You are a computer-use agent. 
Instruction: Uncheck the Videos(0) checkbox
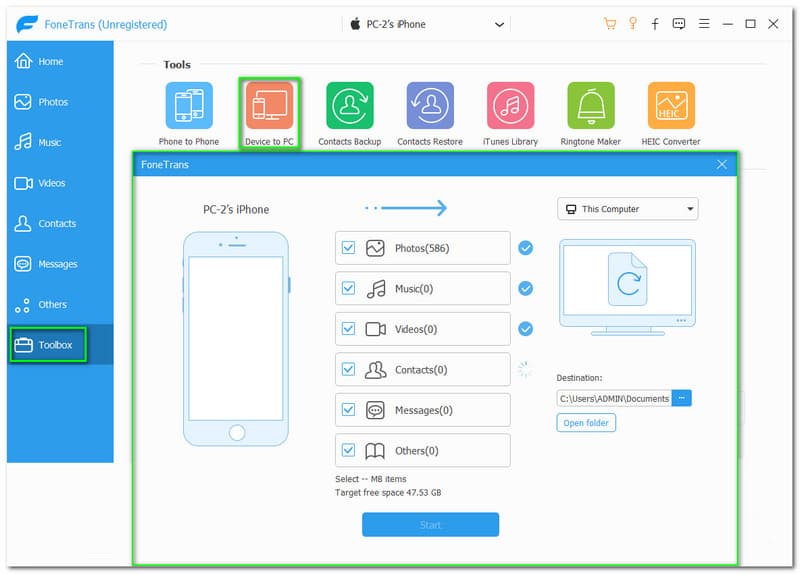click(348, 329)
